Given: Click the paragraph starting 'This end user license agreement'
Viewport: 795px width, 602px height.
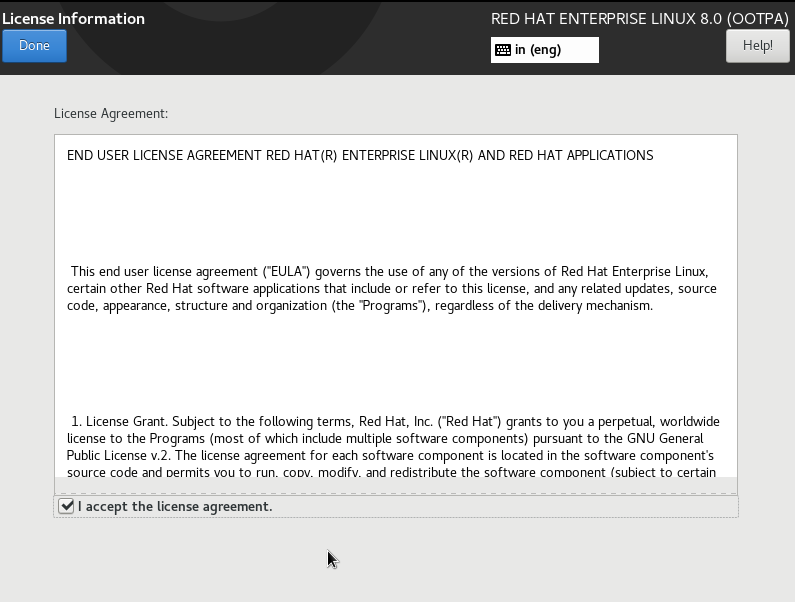Looking at the screenshot, I should (x=391, y=289).
